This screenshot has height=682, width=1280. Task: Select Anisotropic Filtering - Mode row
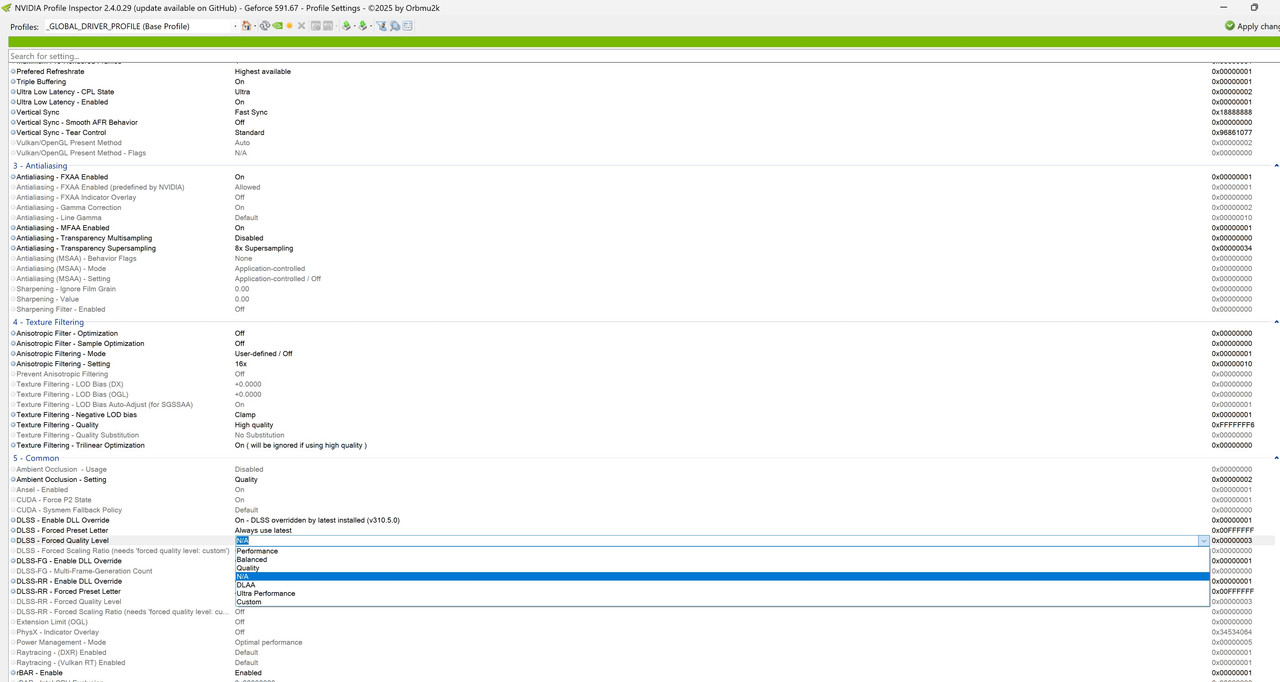tap(640, 354)
